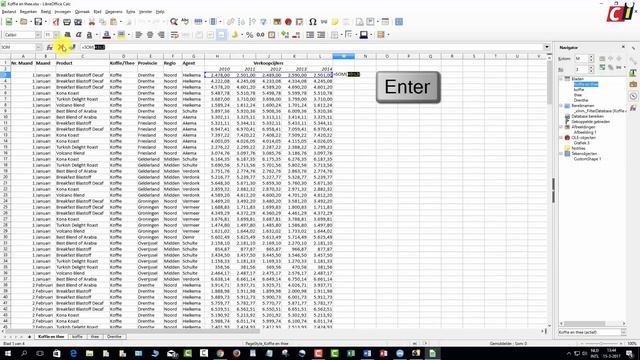The image size is (640, 360).
Task: Switch to the Drenthe sheet tab
Action: point(114,337)
